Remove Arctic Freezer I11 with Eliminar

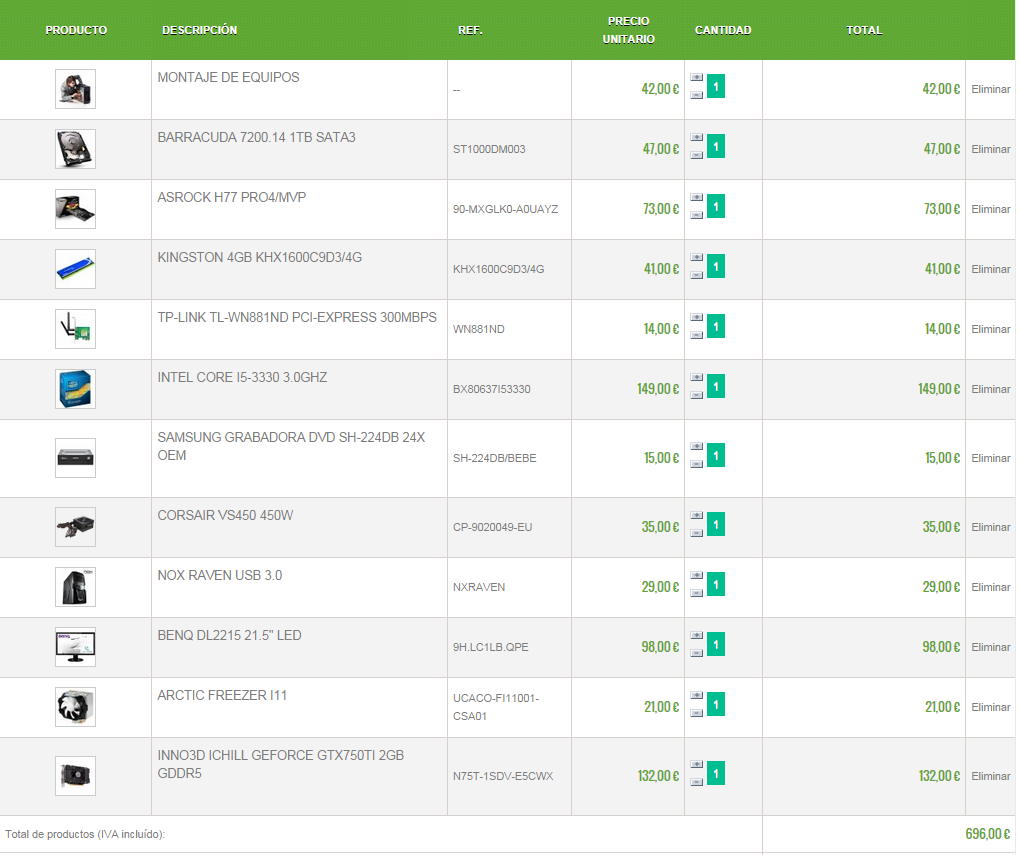coord(991,706)
